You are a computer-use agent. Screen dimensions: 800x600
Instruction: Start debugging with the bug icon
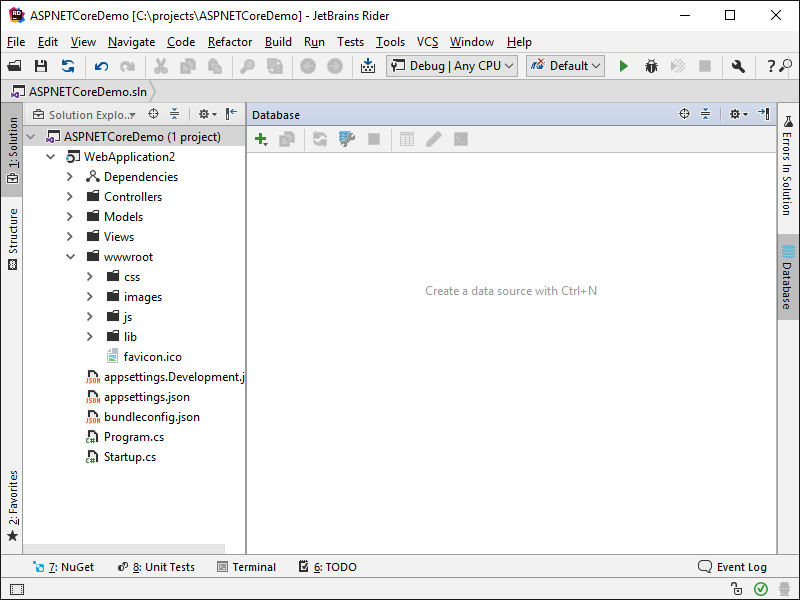[651, 66]
